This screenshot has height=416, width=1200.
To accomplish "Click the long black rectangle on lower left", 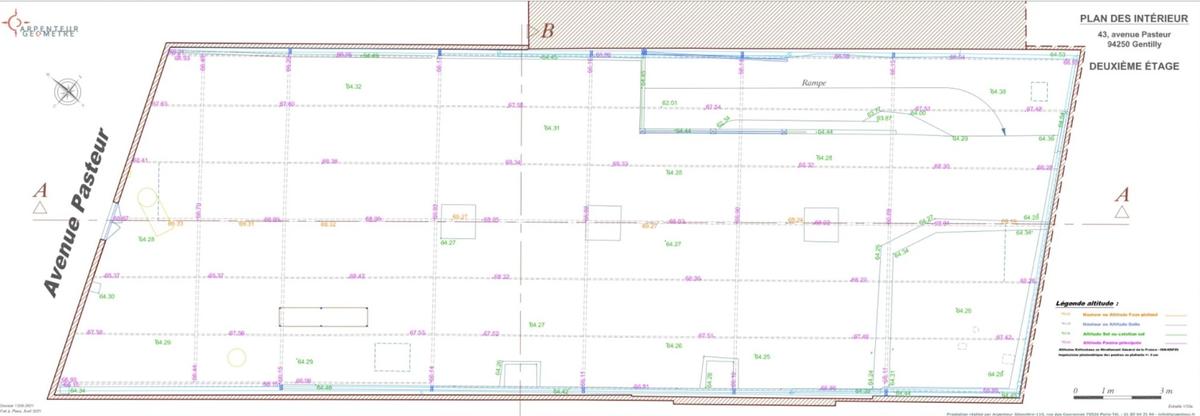I will [x=324, y=317].
